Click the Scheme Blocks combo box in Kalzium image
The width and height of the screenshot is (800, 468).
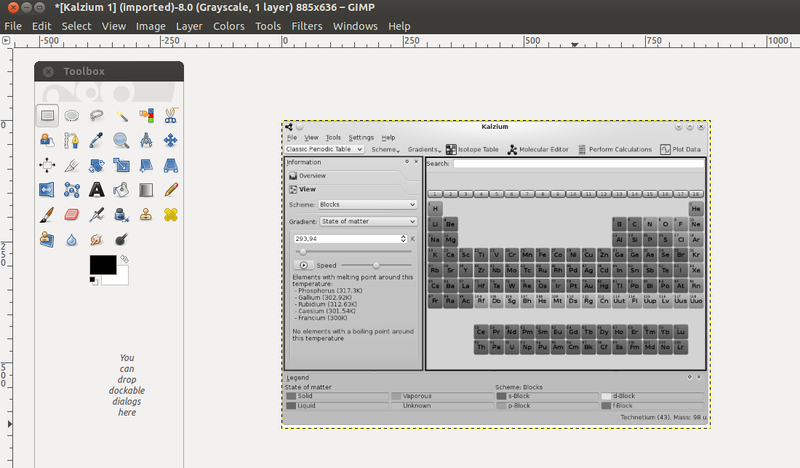pyautogui.click(x=367, y=204)
